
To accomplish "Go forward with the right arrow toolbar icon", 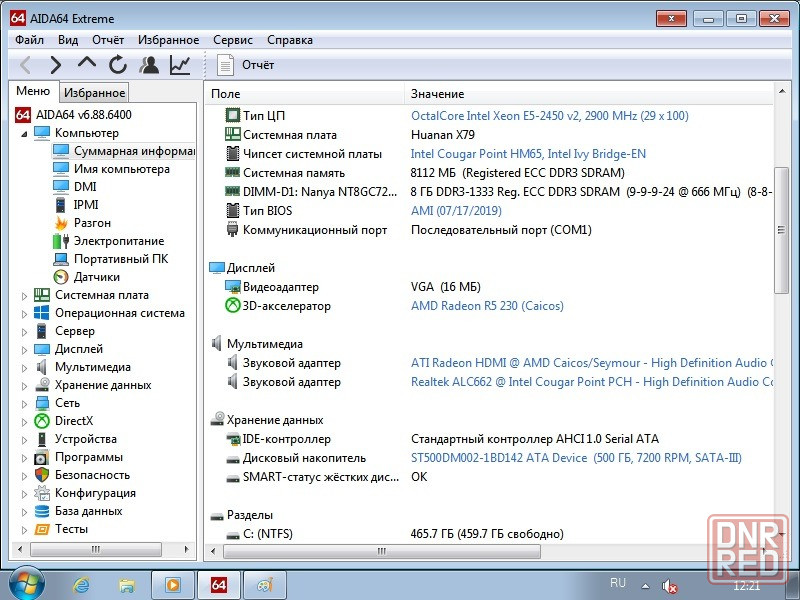I will pyautogui.click(x=55, y=65).
